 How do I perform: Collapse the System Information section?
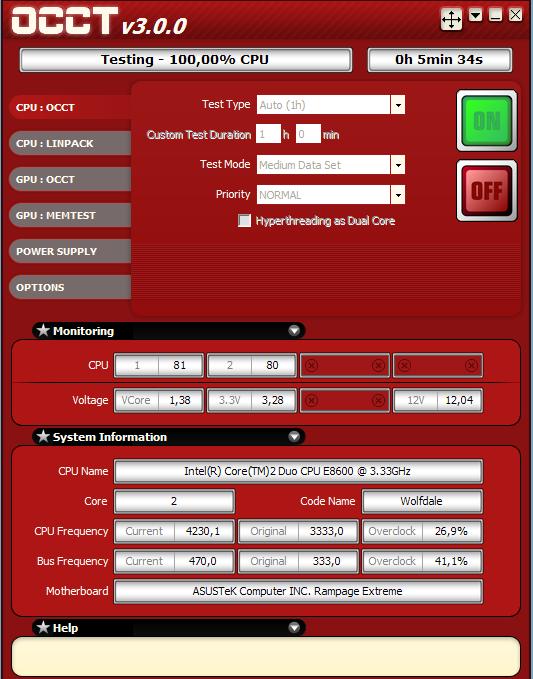pos(294,436)
